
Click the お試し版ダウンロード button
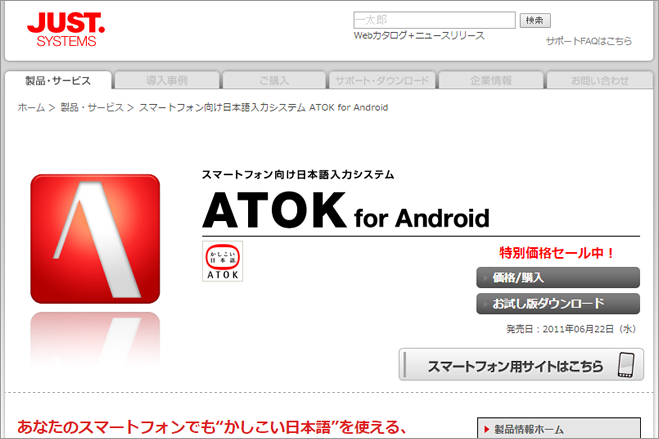(558, 304)
